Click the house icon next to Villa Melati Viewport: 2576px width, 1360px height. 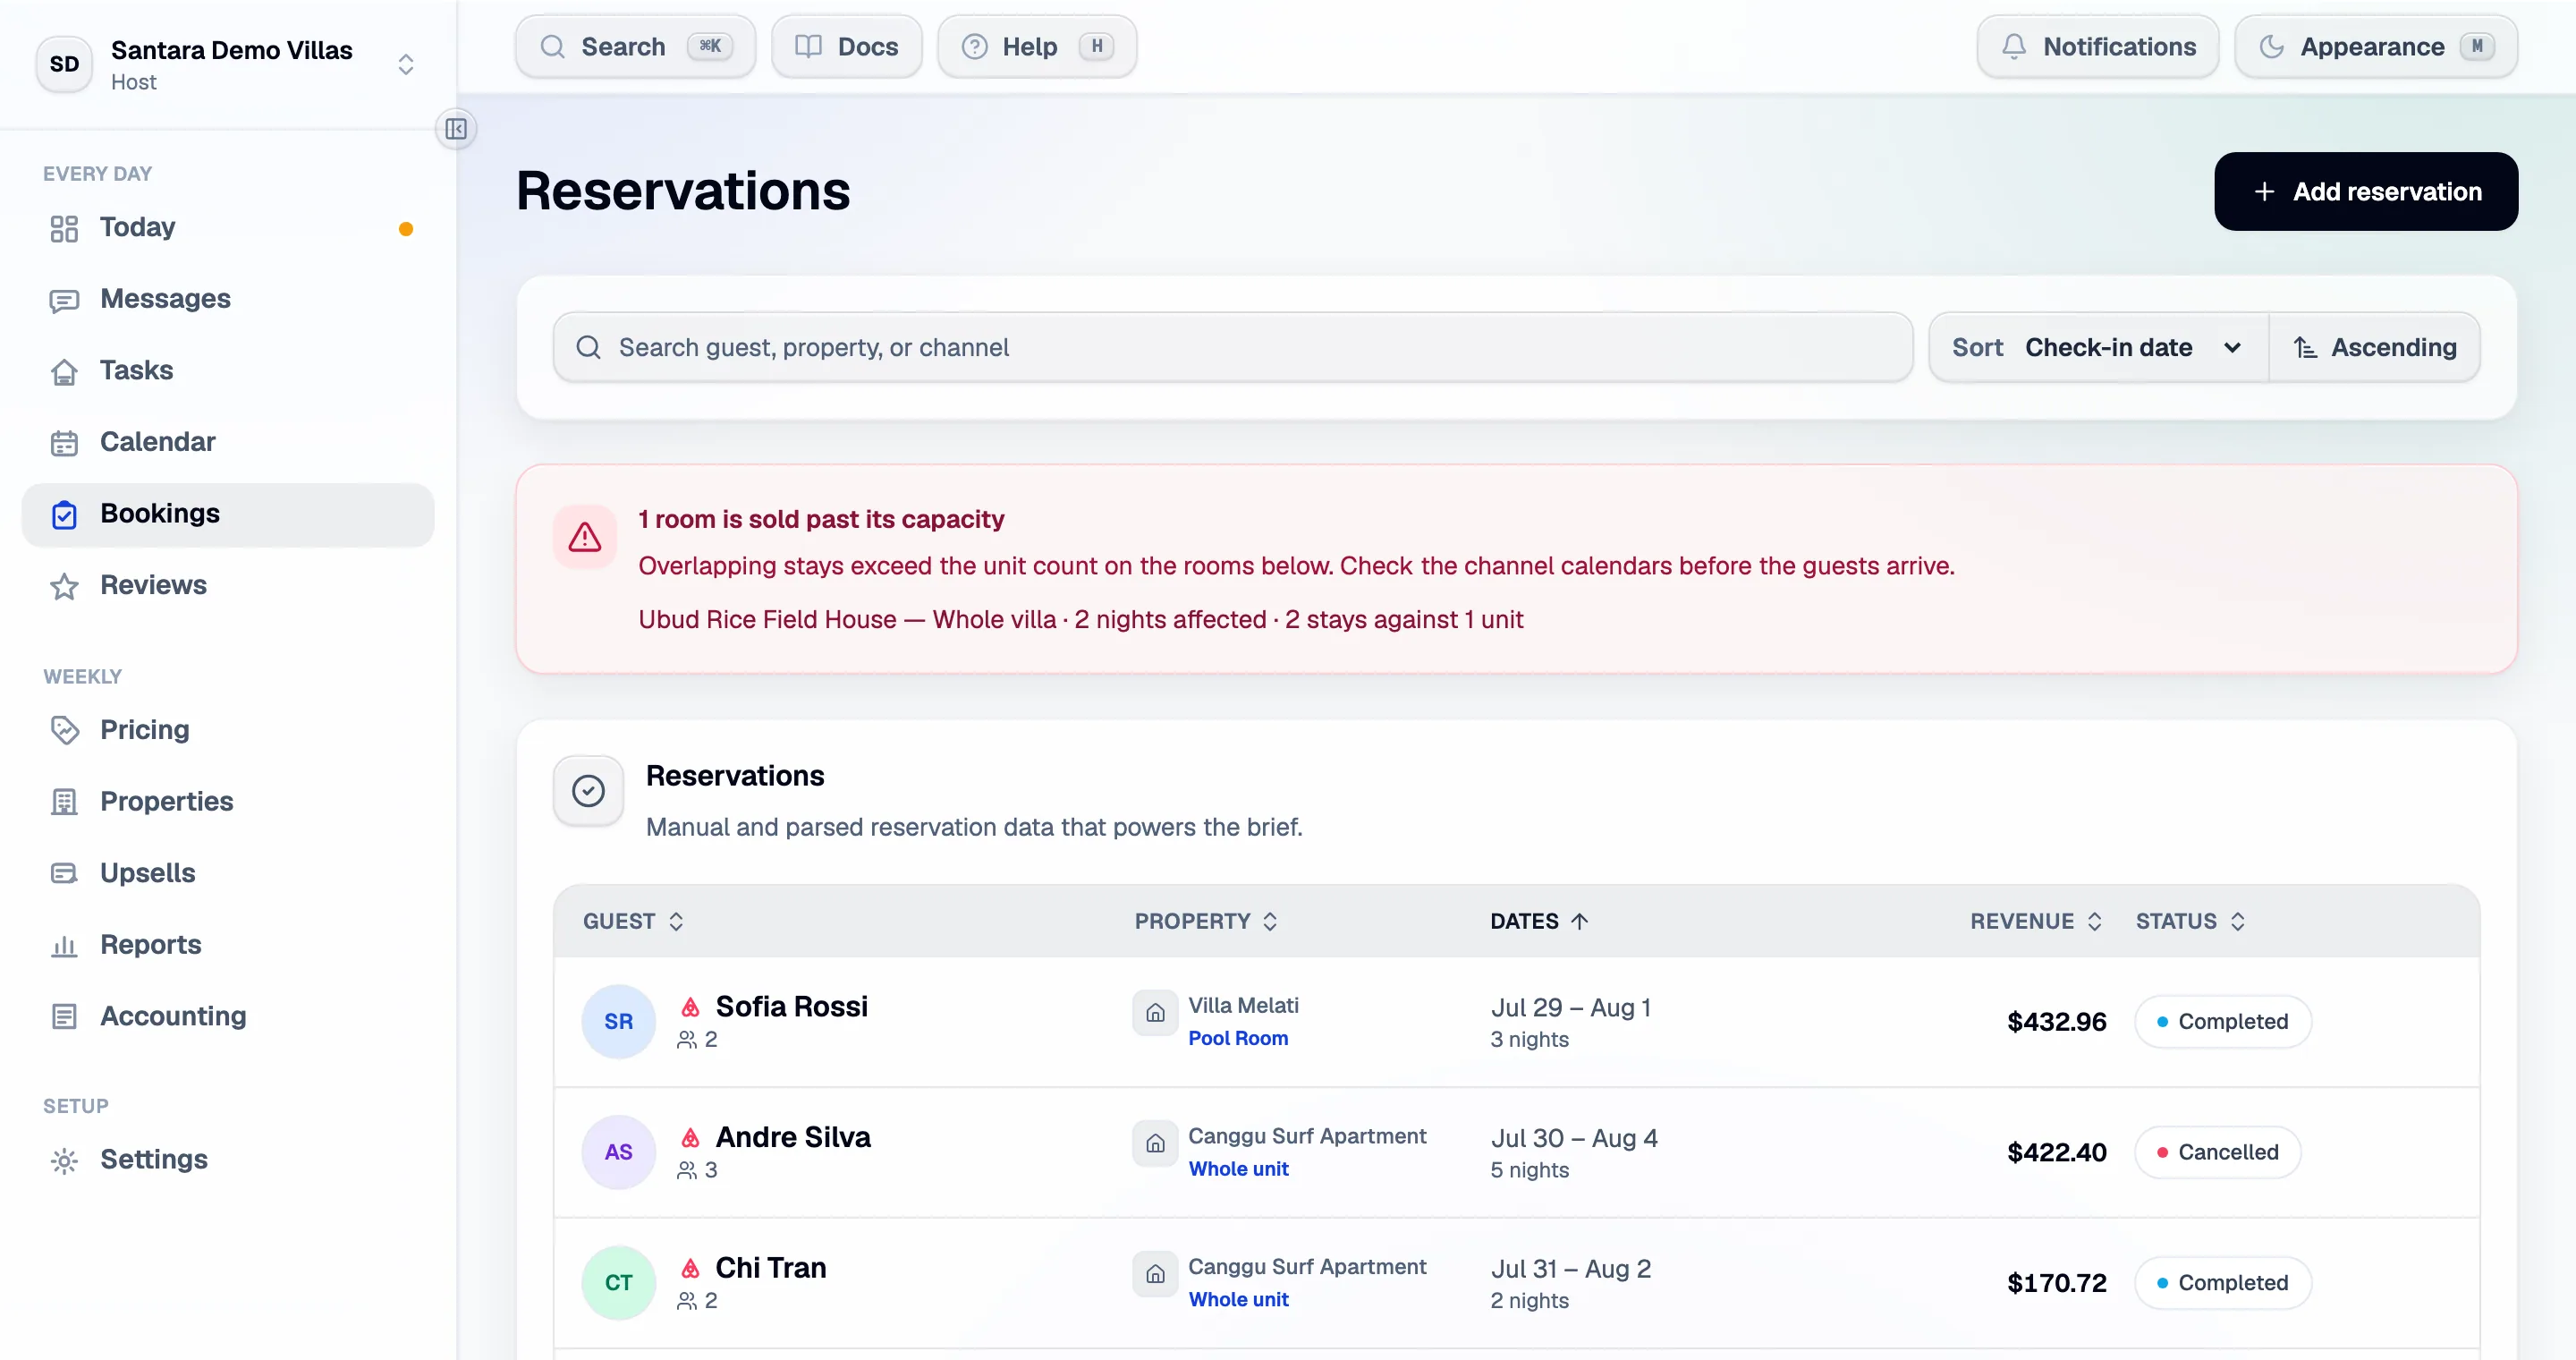[1155, 1012]
